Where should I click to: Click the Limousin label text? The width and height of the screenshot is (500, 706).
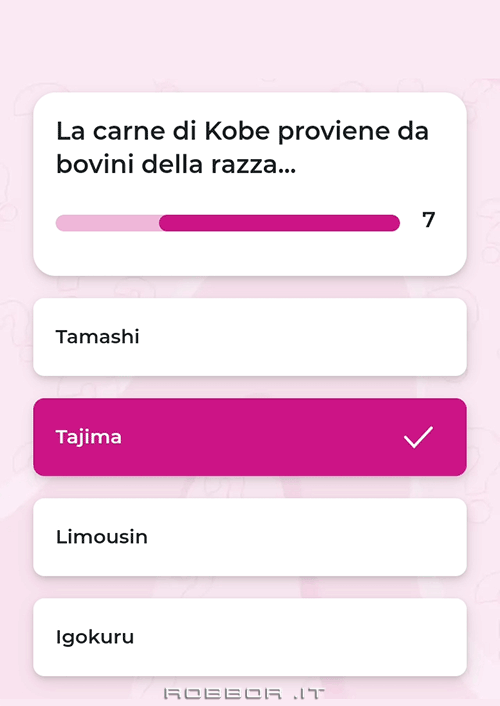point(102,537)
